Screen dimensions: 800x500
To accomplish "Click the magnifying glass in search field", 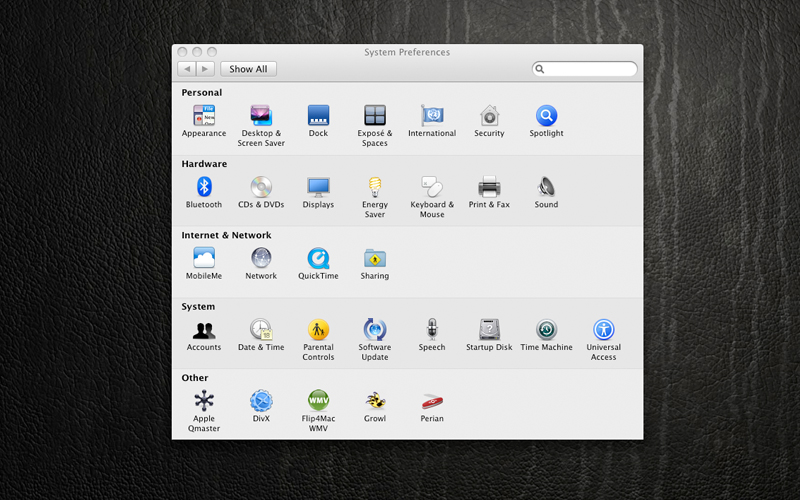I will [x=540, y=69].
